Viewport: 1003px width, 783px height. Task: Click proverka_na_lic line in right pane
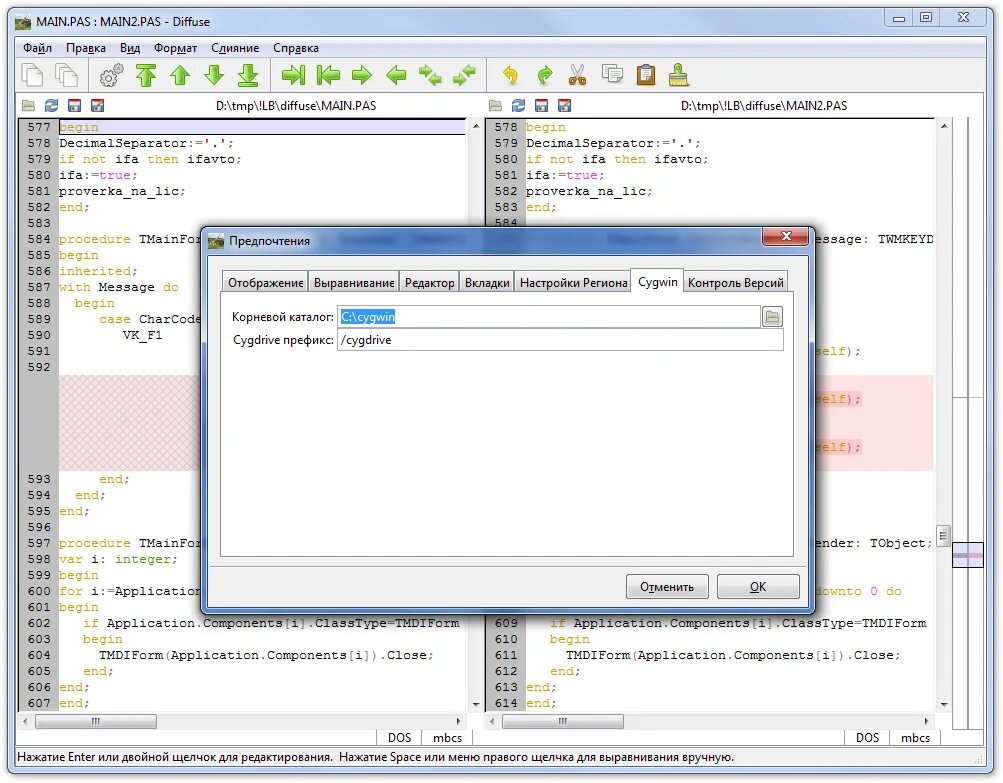[x=588, y=191]
